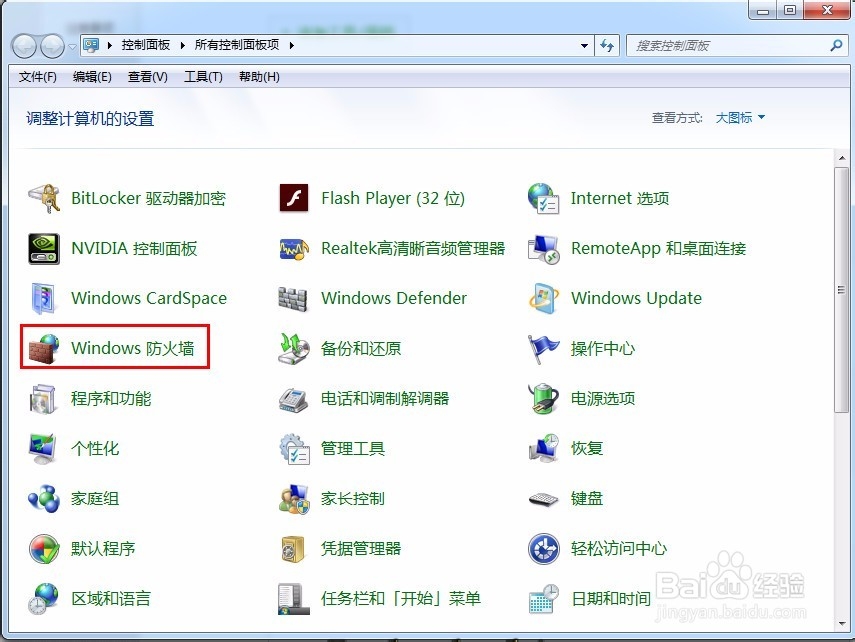Open Windows Update
This screenshot has height=642, width=855.
(635, 298)
